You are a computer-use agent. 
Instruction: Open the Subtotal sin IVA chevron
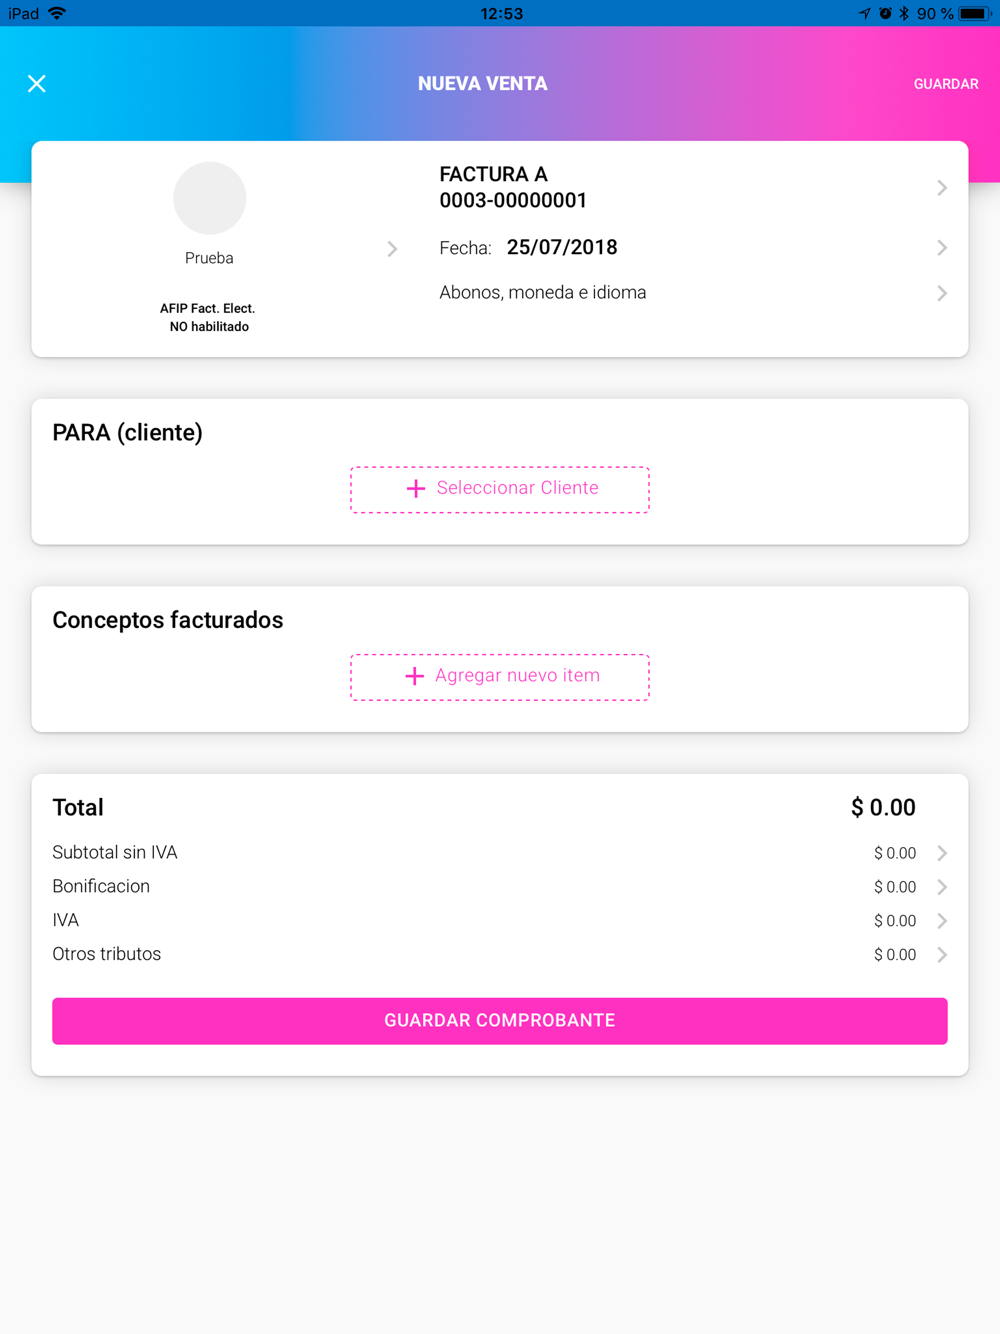(x=941, y=853)
